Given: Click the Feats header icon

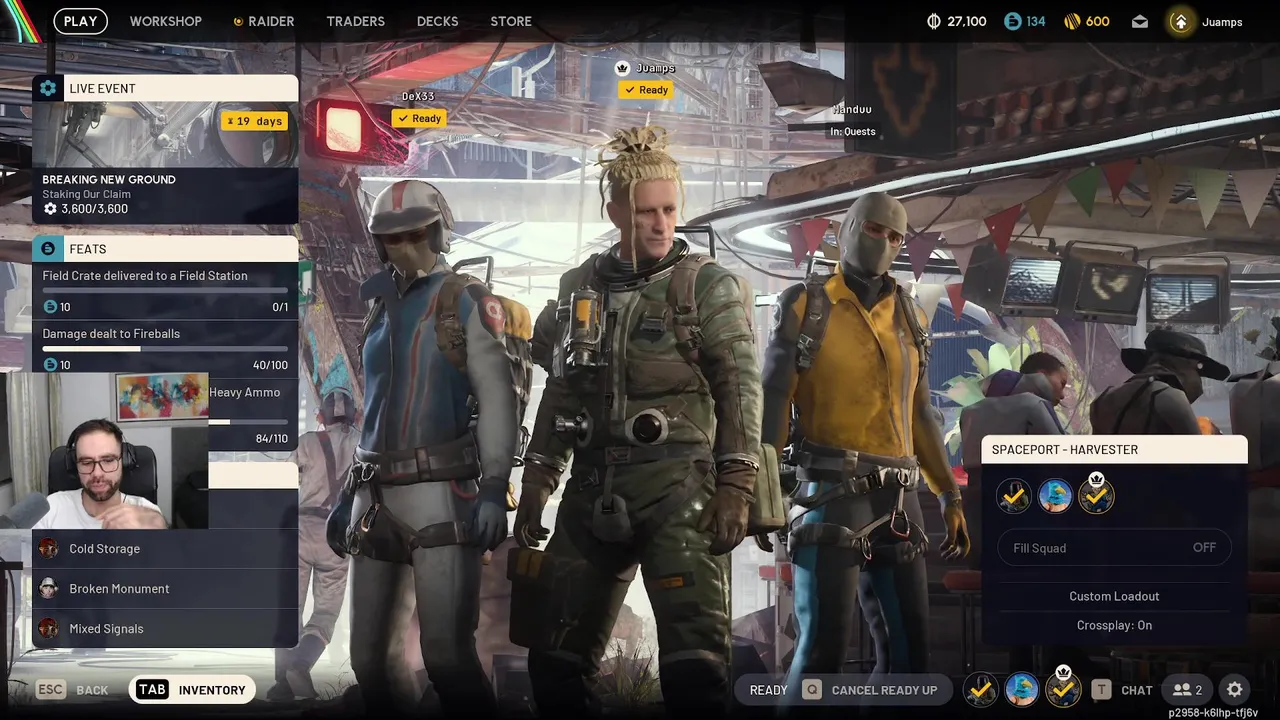Looking at the screenshot, I should 48,248.
